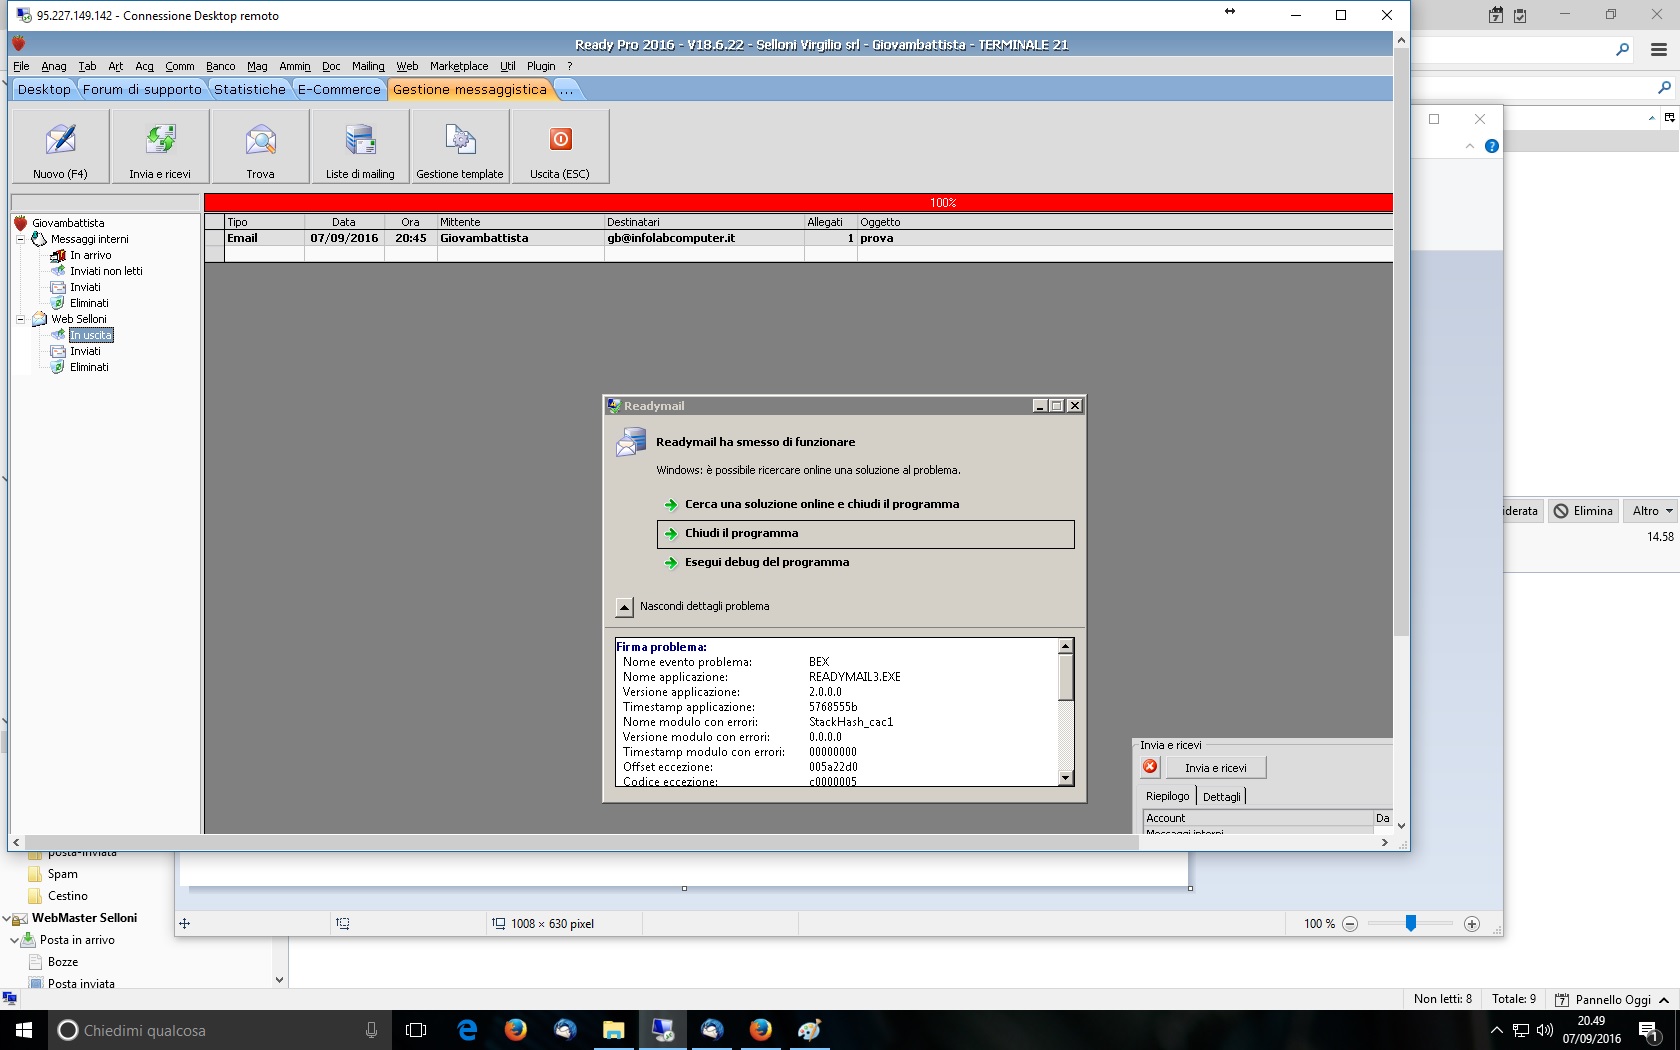1680x1050 pixels.
Task: Select the Cestino folder in mail client
Action: 67,896
